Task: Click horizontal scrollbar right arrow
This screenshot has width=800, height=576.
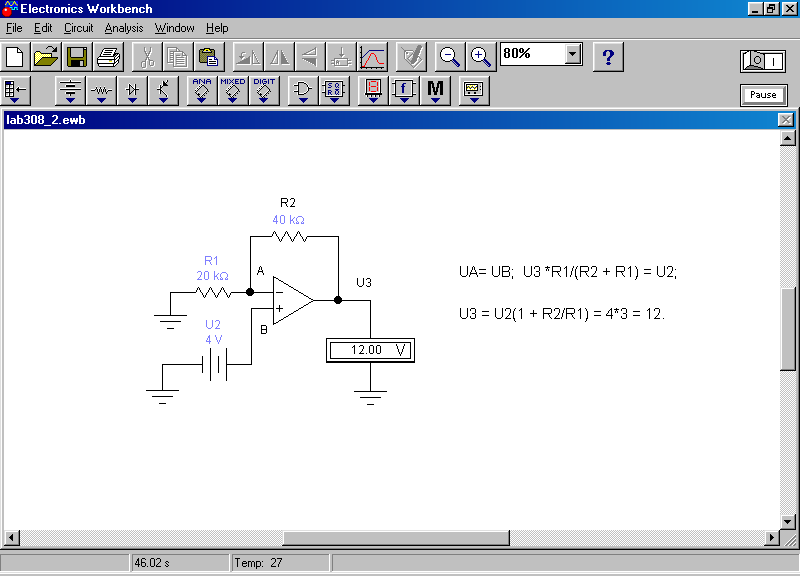Action: (x=772, y=537)
